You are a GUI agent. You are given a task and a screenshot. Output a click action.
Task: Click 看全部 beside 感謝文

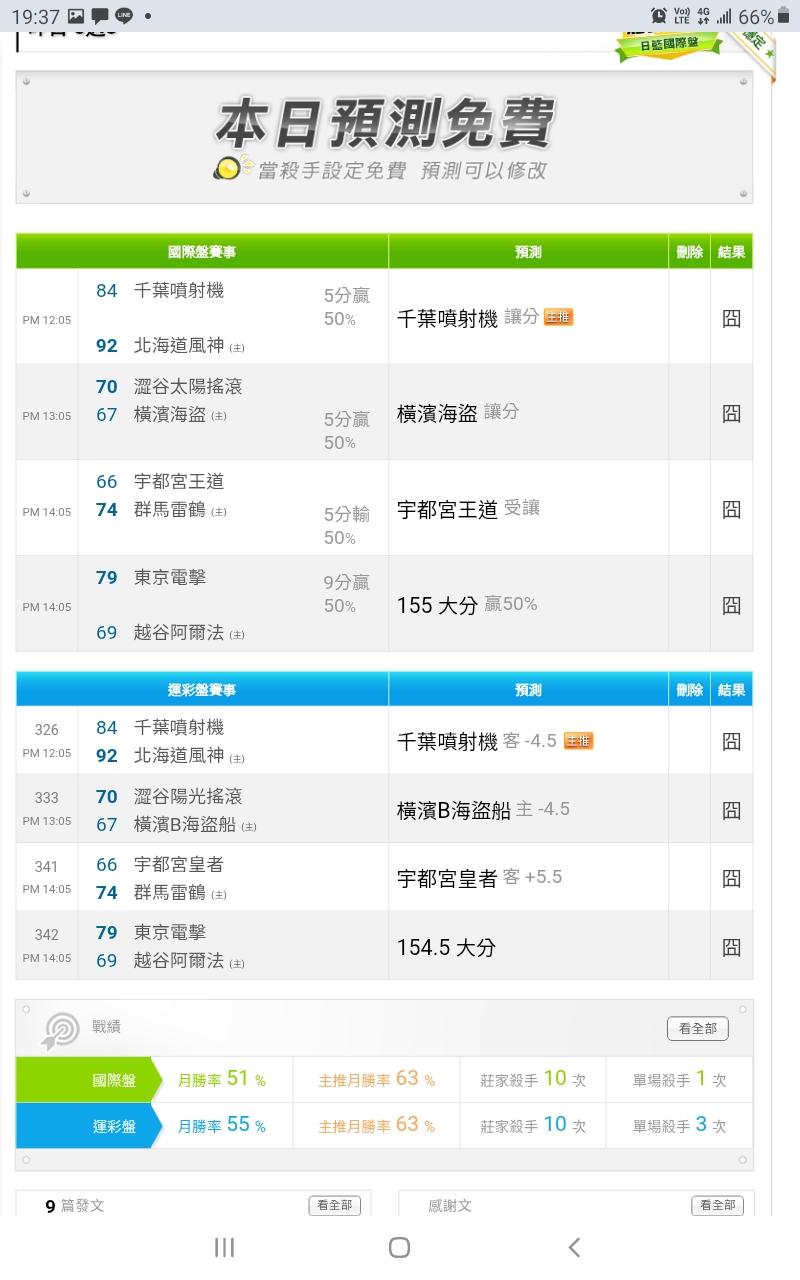[x=717, y=1206]
